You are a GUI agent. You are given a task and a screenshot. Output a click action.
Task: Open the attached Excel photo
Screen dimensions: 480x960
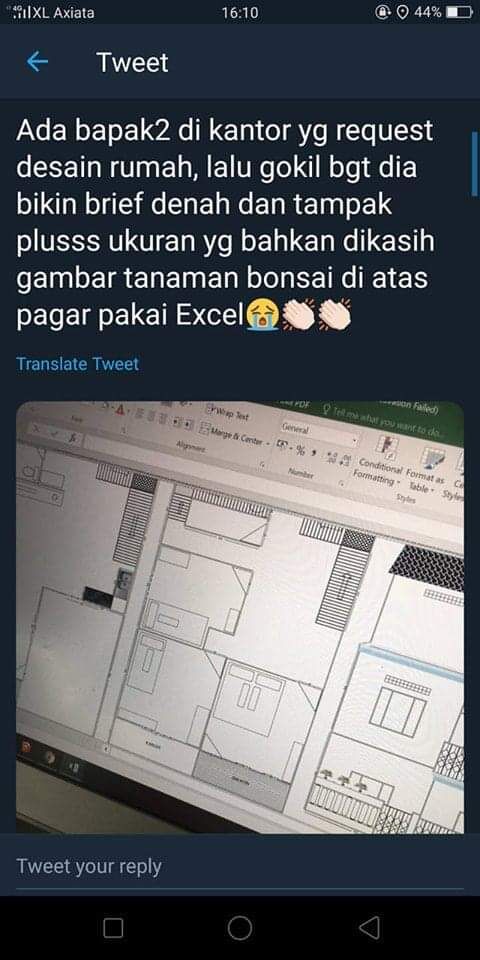pyautogui.click(x=239, y=617)
